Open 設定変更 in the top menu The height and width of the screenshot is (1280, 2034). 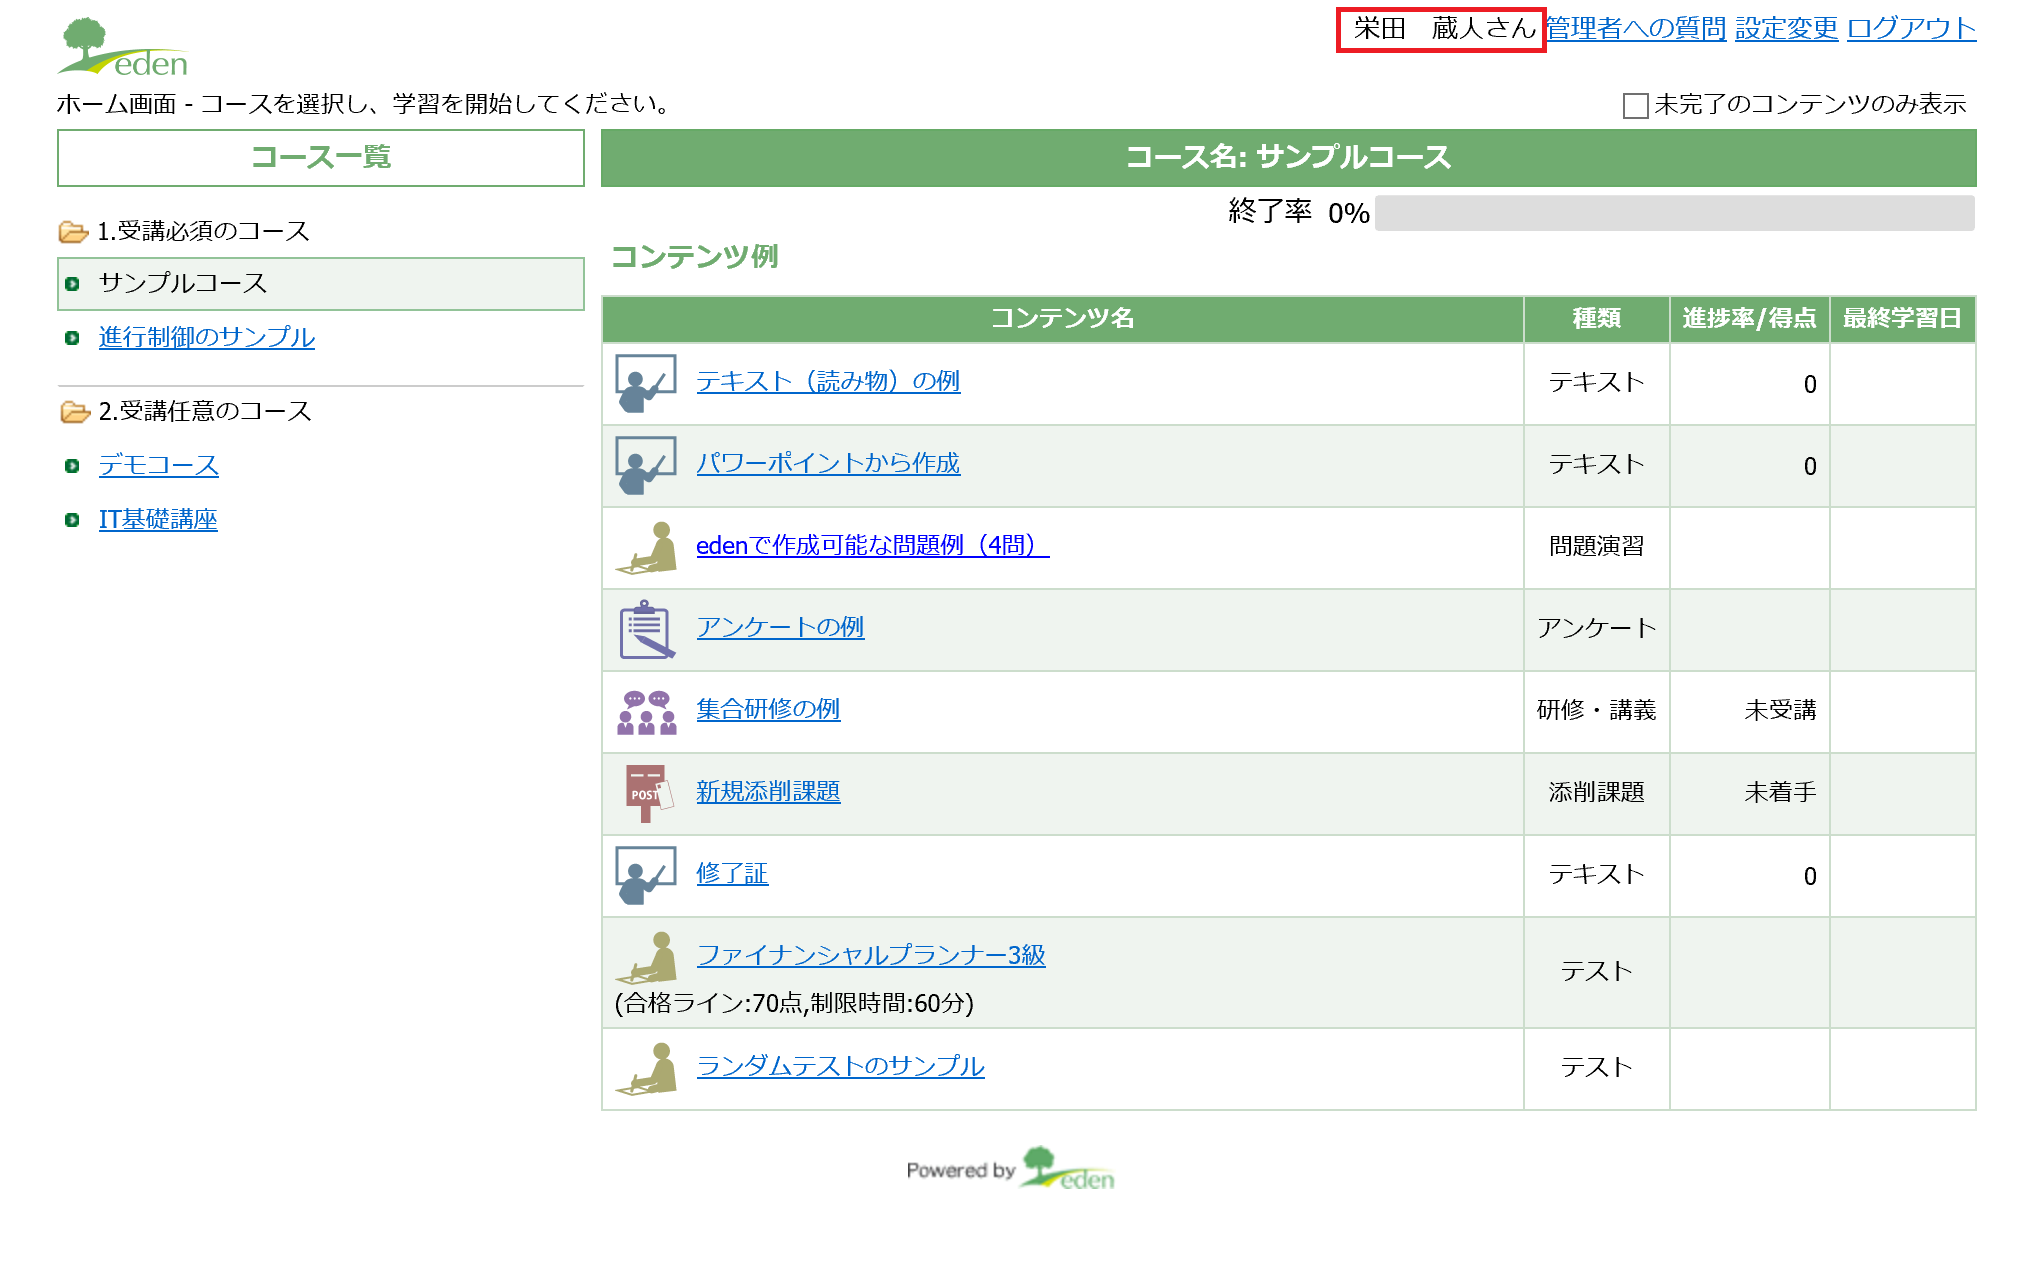tap(1786, 28)
